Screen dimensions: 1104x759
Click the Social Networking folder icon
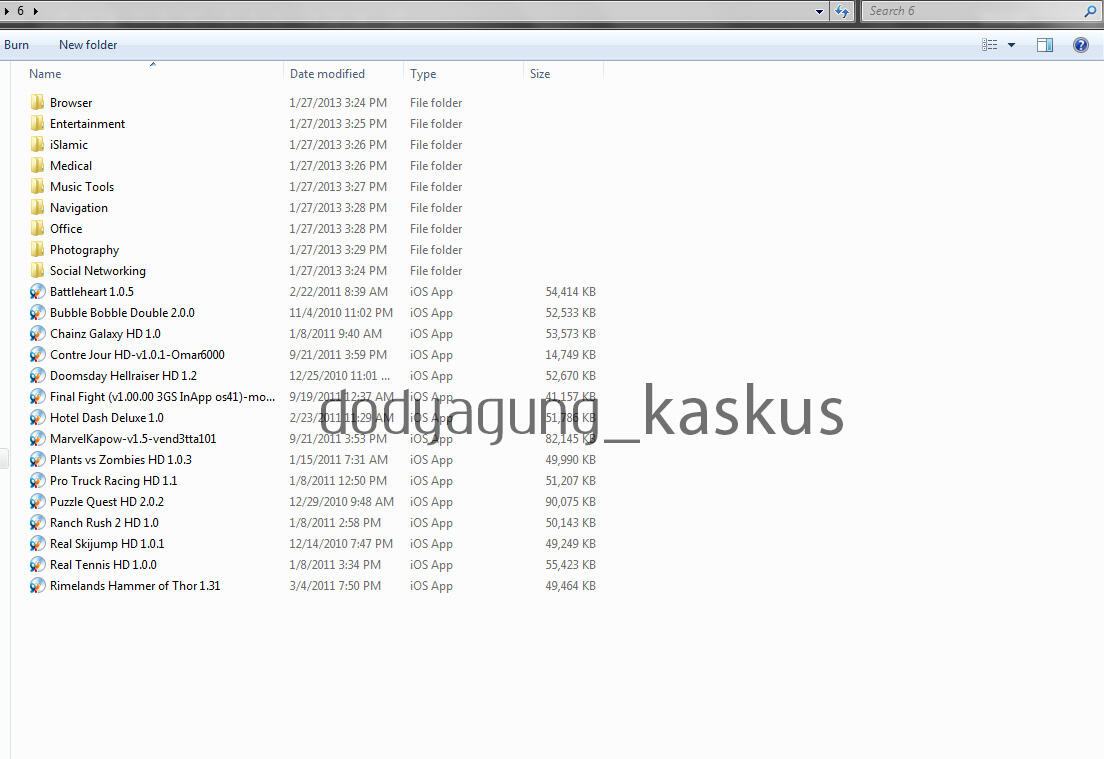tap(37, 271)
